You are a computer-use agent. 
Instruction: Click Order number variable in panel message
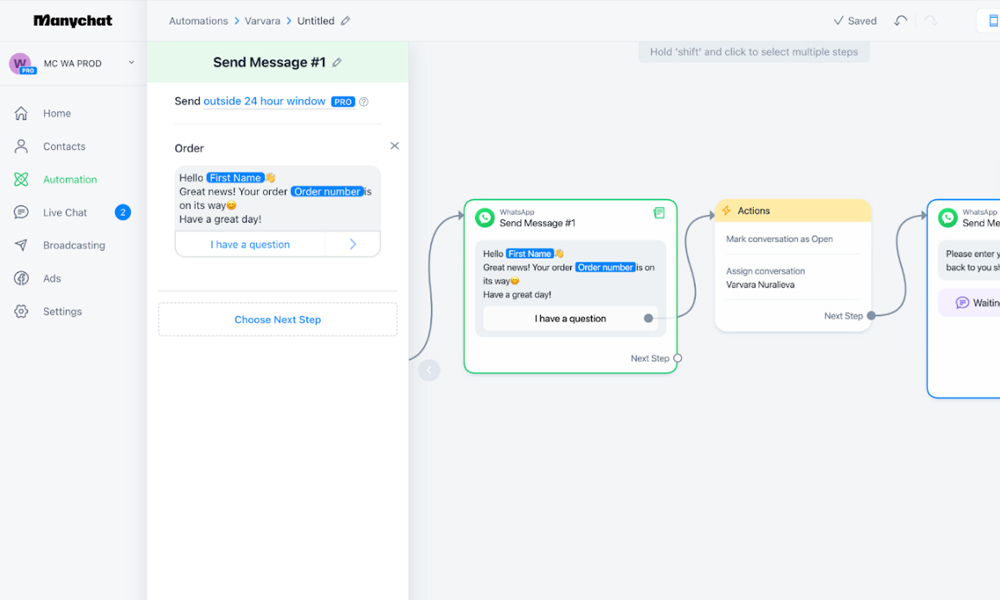[x=327, y=191]
